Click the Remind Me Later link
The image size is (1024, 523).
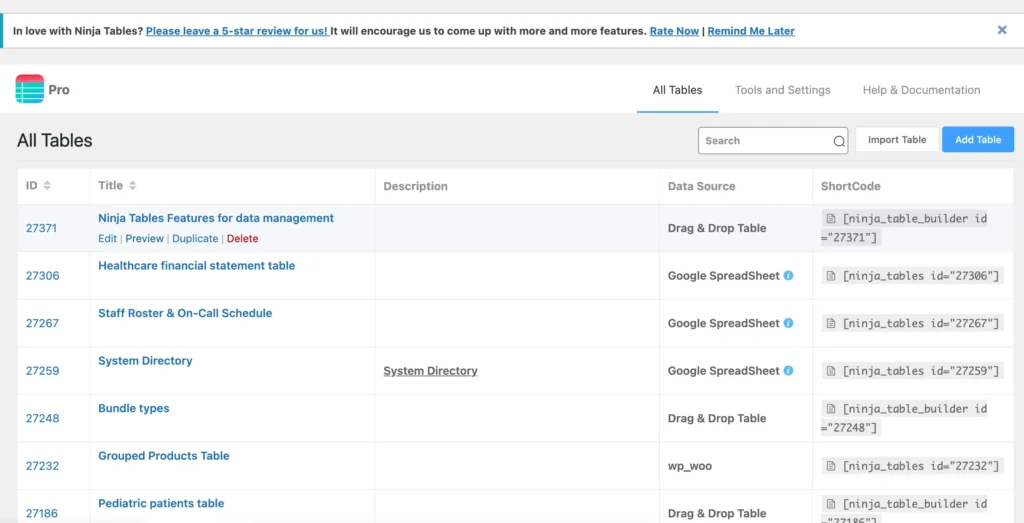point(751,31)
